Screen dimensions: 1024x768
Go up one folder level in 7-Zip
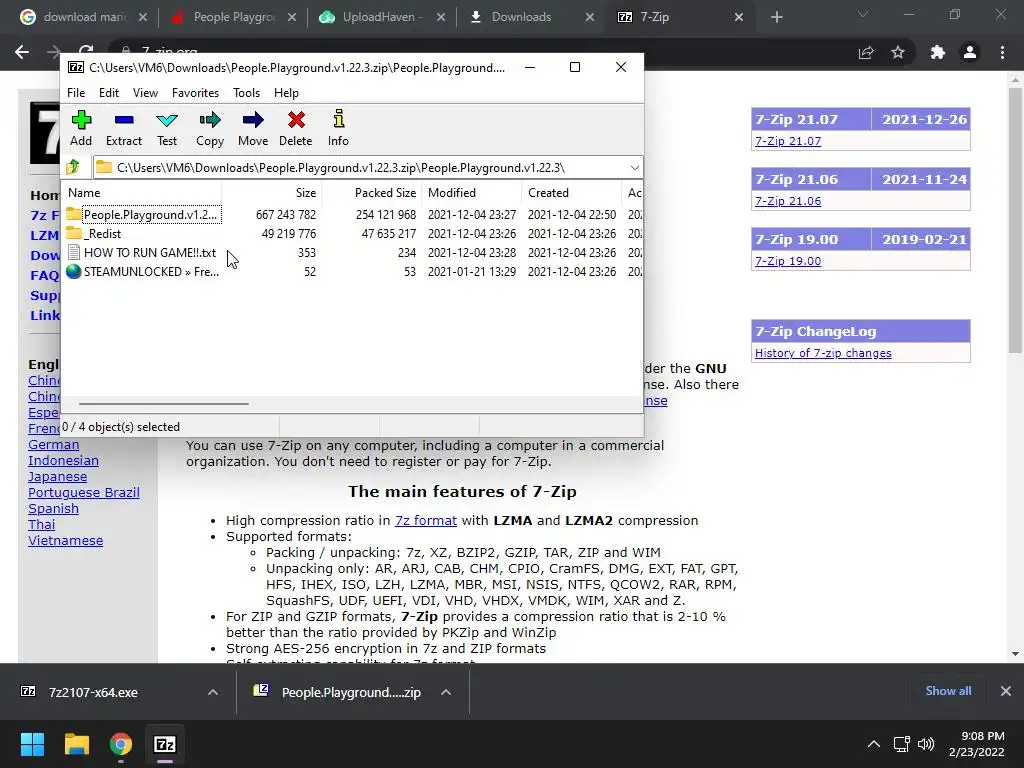(x=73, y=167)
